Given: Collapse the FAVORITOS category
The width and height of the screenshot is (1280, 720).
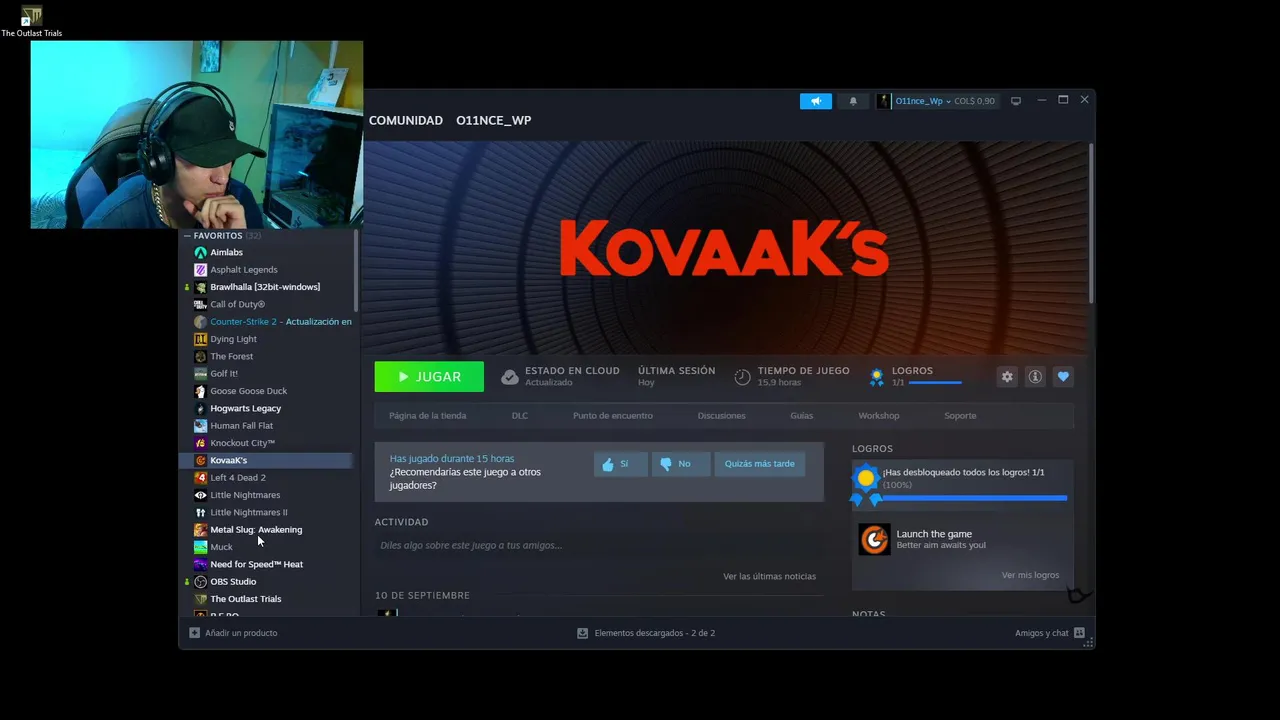Looking at the screenshot, I should (187, 236).
